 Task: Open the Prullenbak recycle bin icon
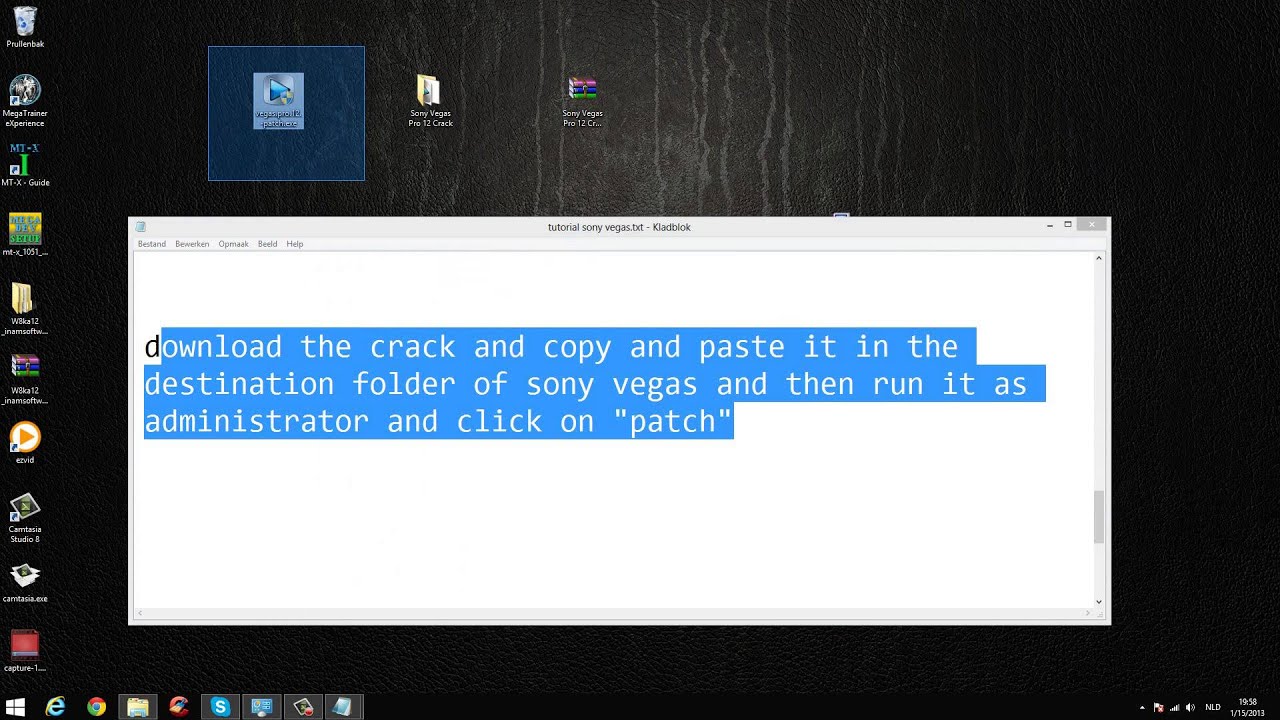point(25,27)
